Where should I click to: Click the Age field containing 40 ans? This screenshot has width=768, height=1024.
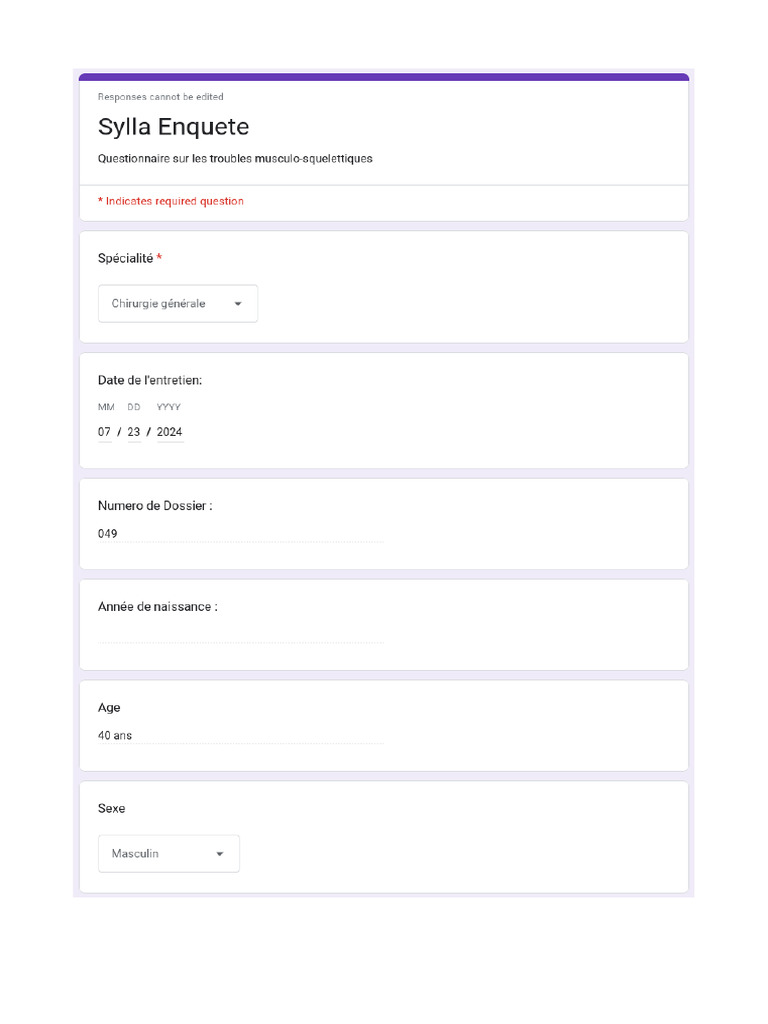coord(240,736)
